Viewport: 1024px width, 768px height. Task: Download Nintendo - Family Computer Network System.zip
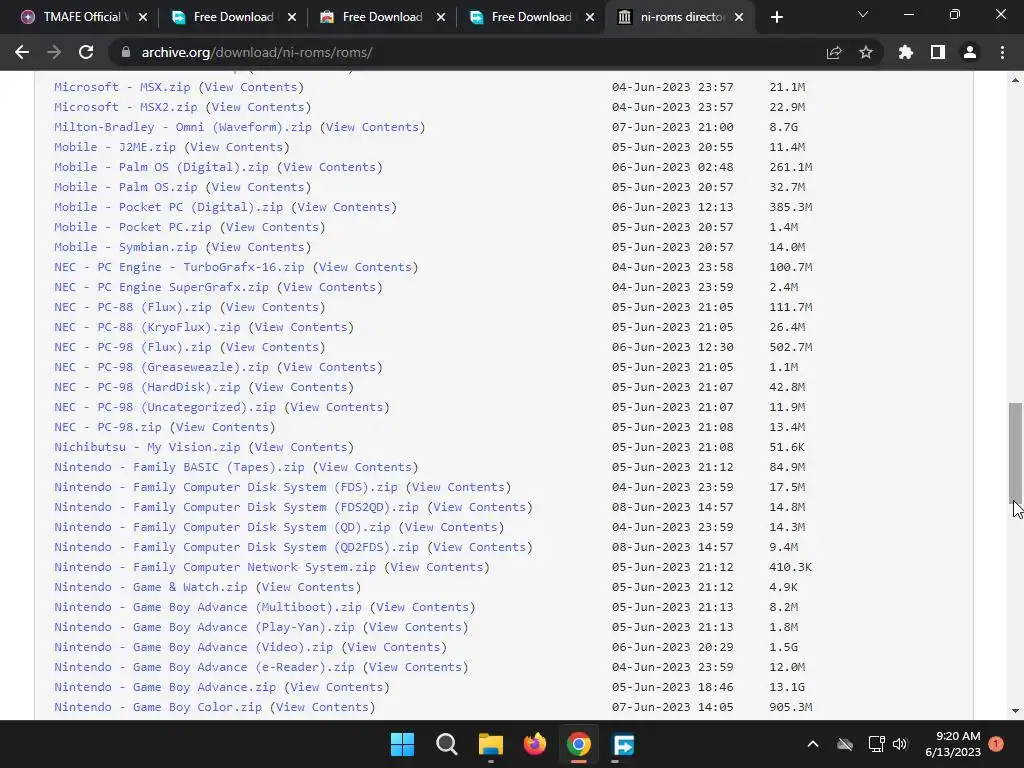[x=215, y=567]
